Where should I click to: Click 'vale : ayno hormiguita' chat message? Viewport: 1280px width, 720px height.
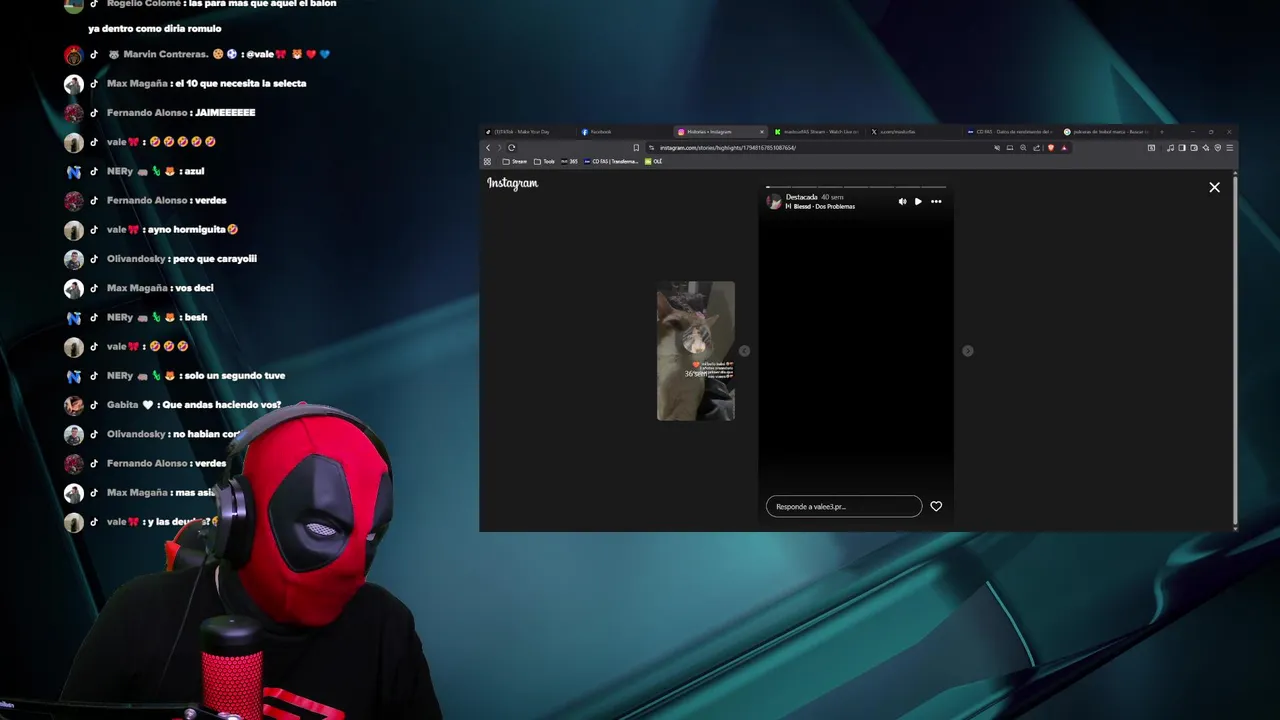(173, 230)
